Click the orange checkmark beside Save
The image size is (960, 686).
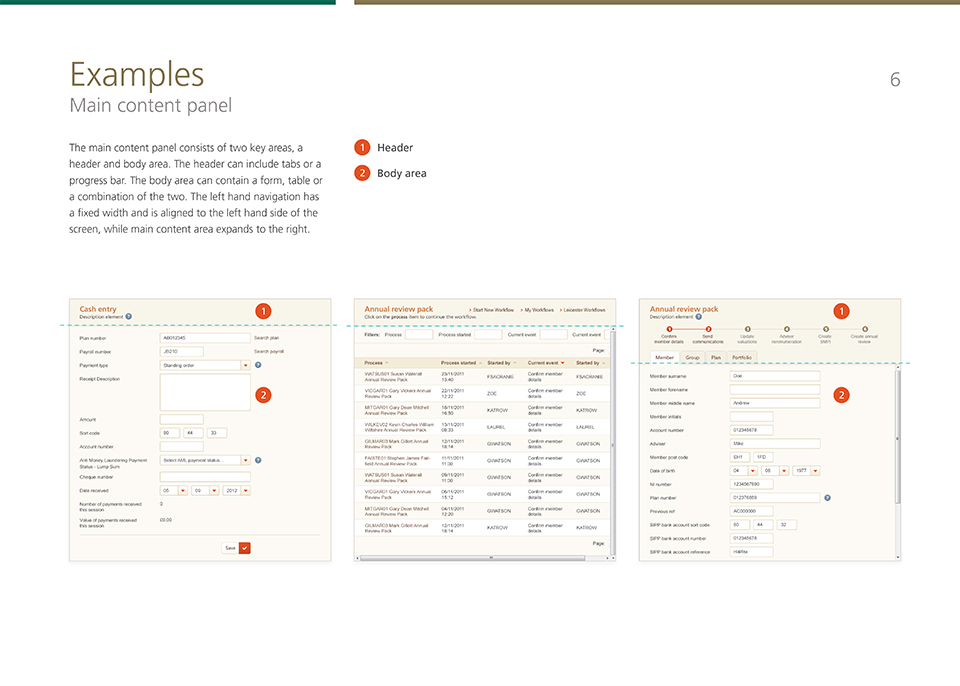244,548
